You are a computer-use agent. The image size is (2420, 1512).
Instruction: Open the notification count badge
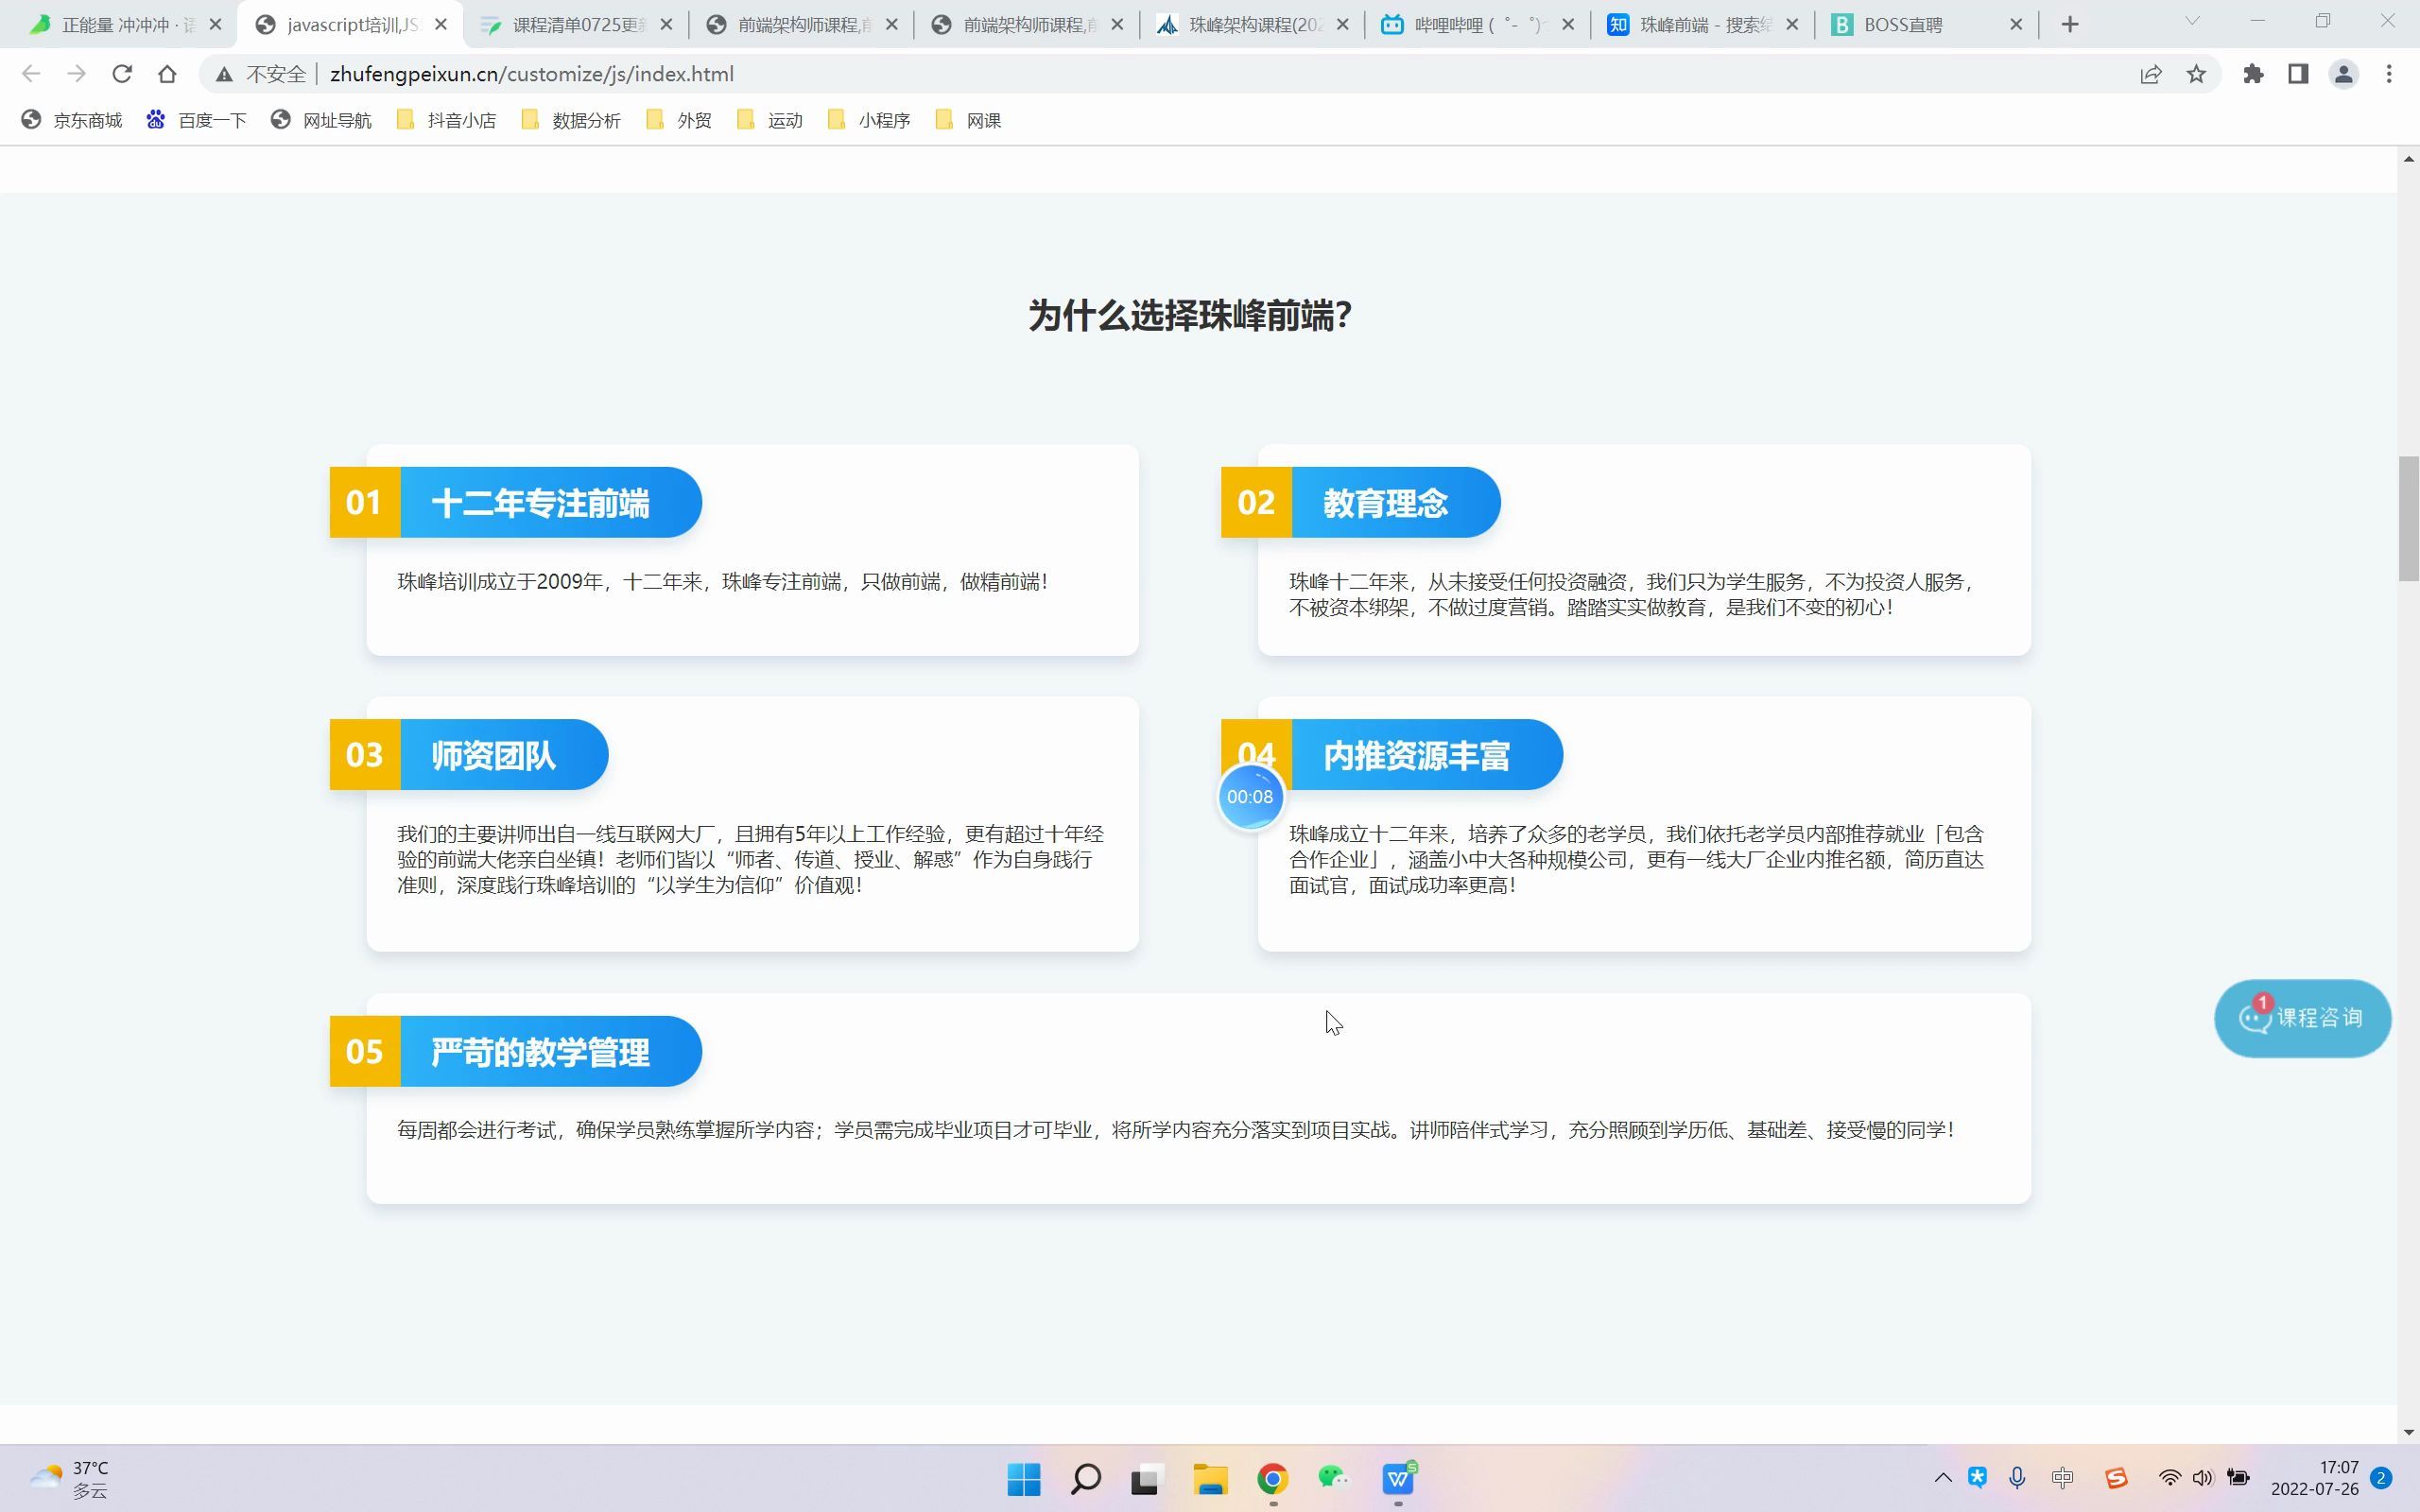[x=2382, y=1478]
